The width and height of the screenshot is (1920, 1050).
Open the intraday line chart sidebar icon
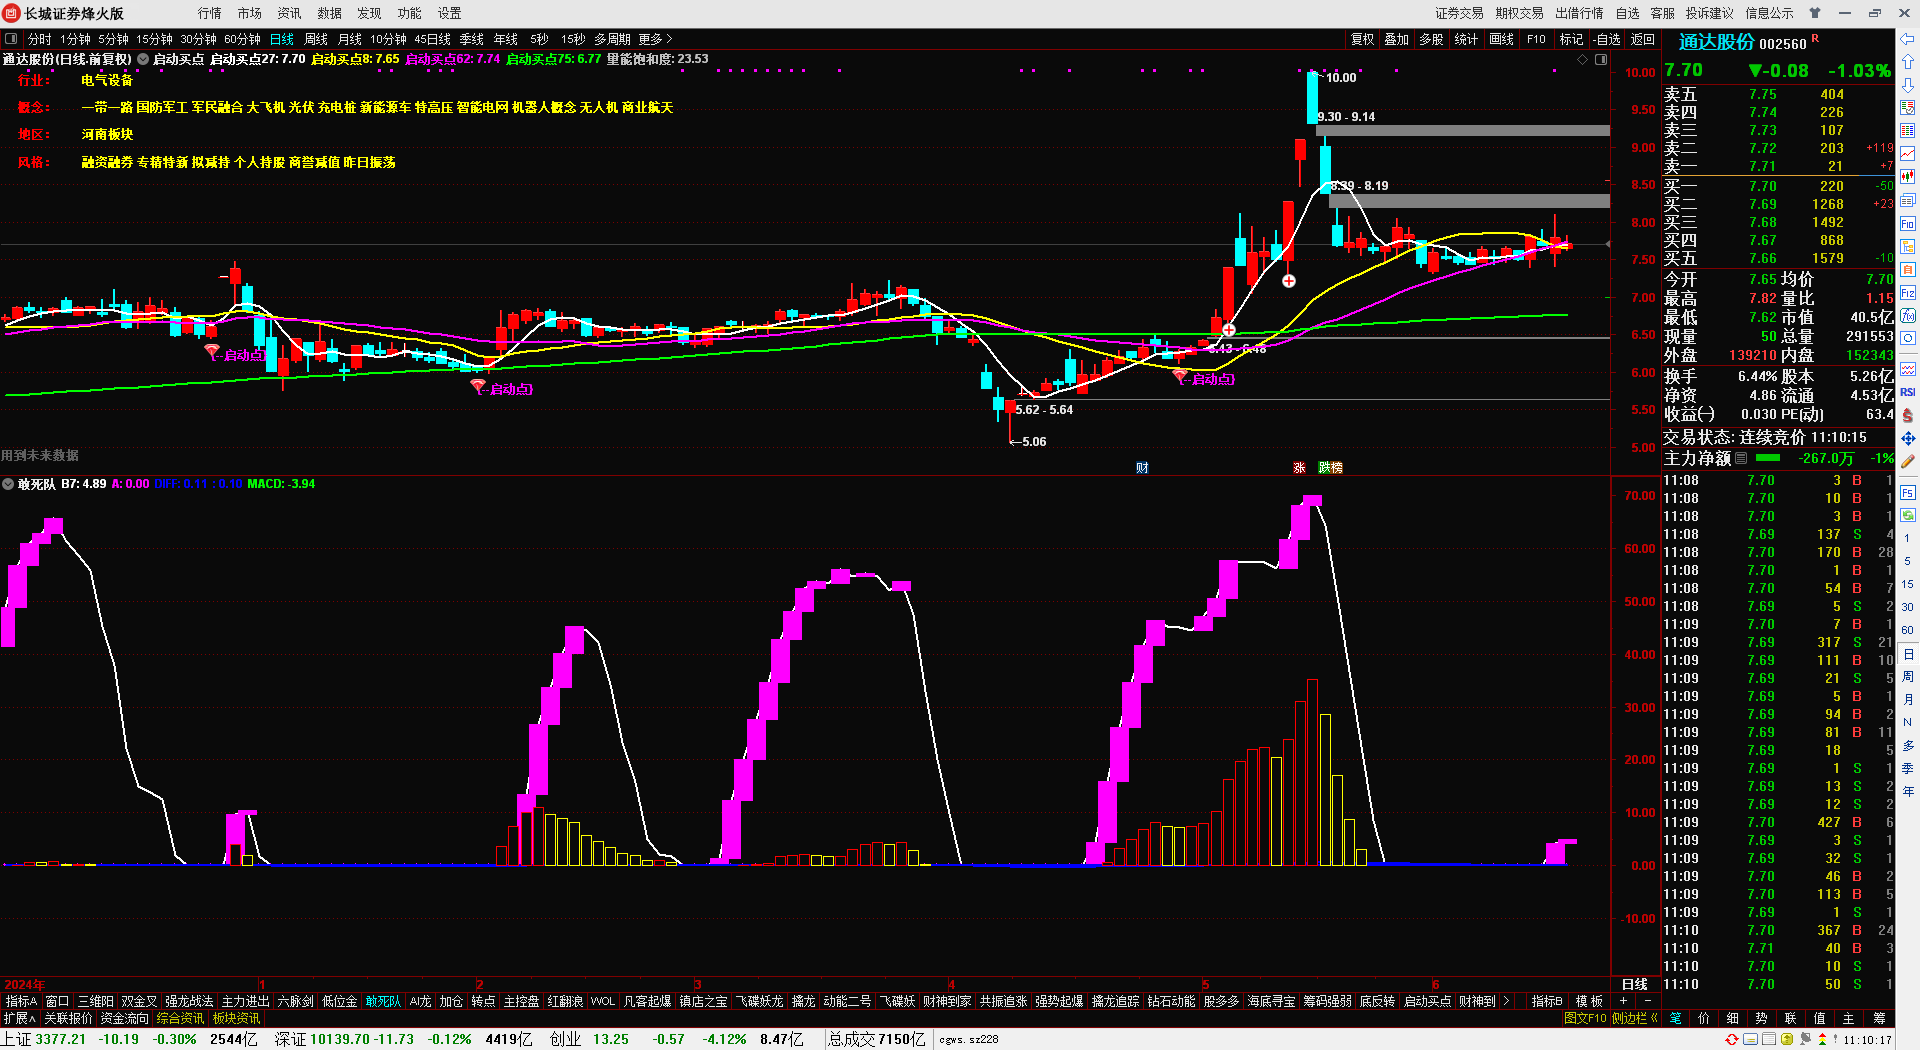coord(1908,153)
